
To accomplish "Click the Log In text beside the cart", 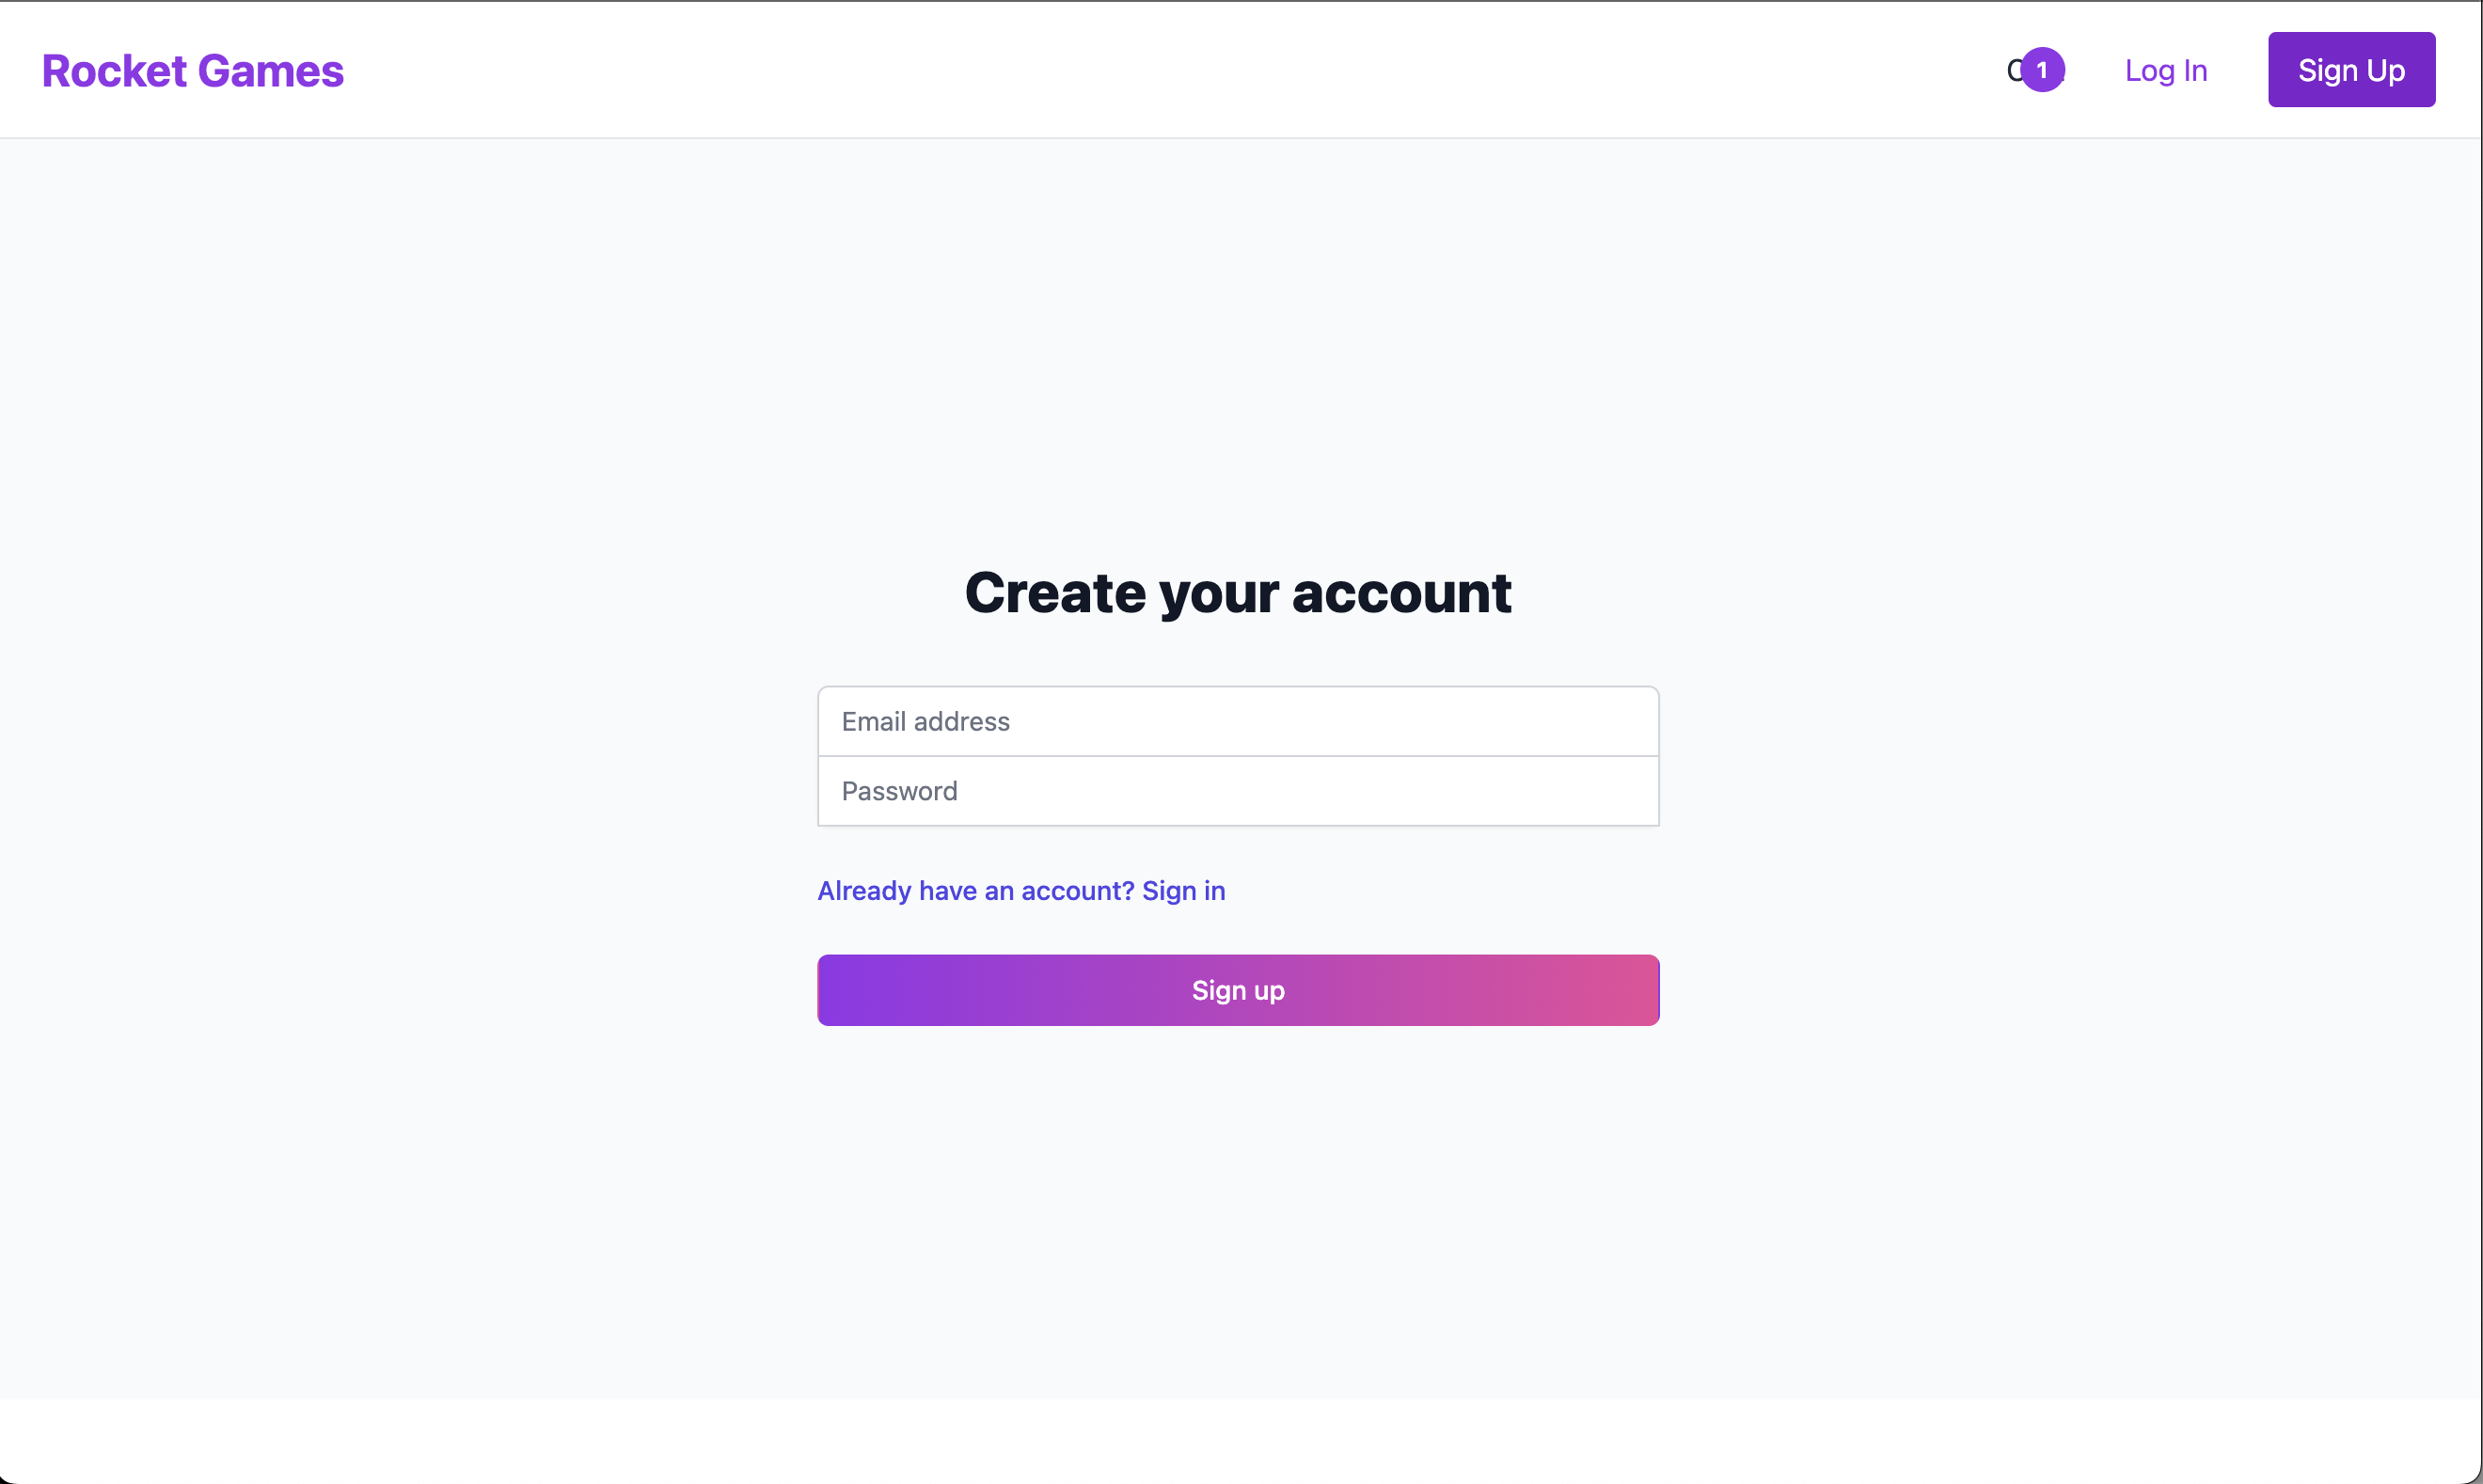I will (x=2166, y=70).
